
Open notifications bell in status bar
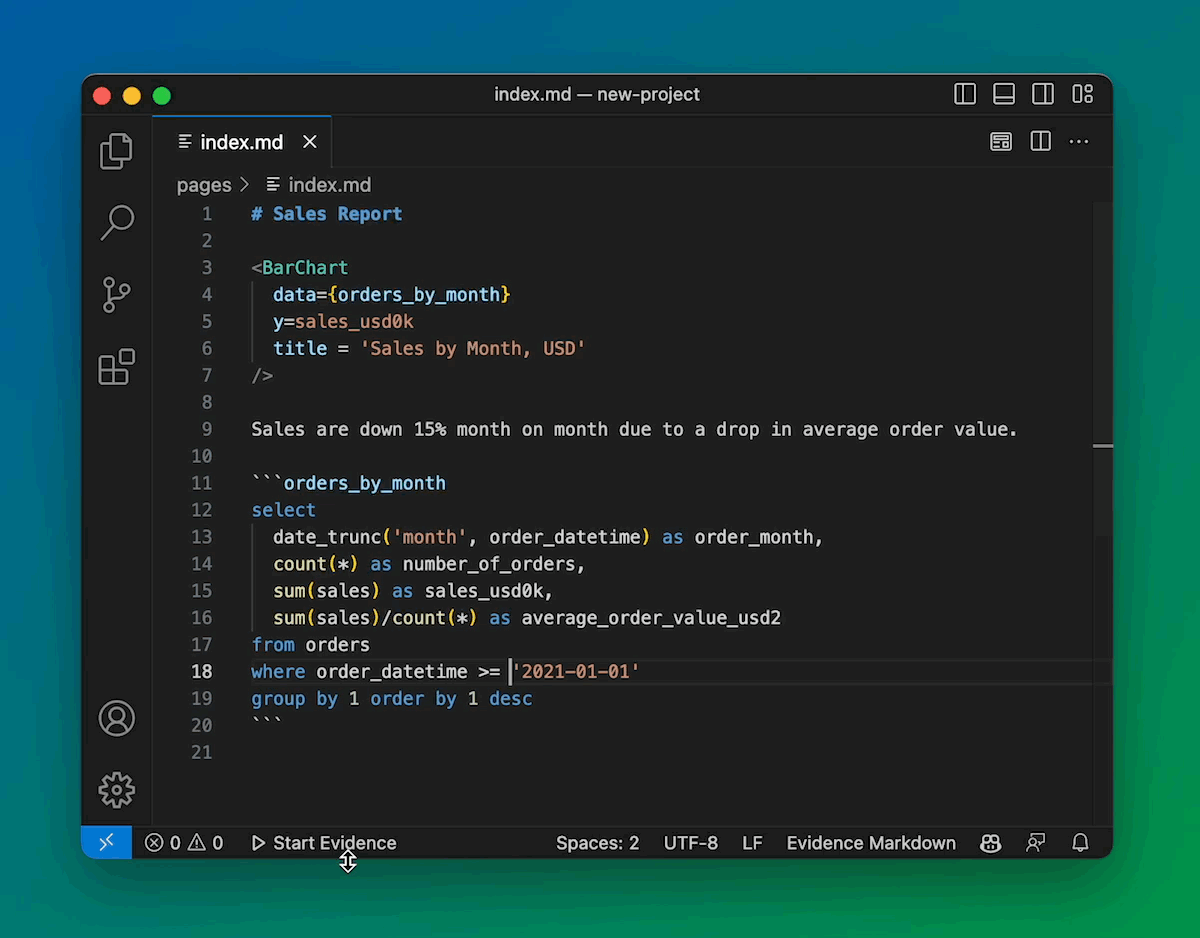pos(1080,843)
